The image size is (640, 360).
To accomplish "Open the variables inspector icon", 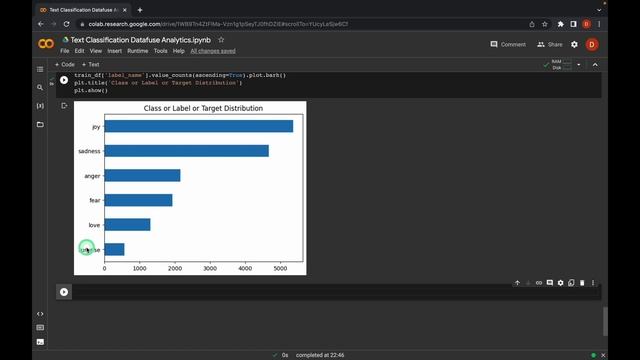I will pyautogui.click(x=40, y=106).
